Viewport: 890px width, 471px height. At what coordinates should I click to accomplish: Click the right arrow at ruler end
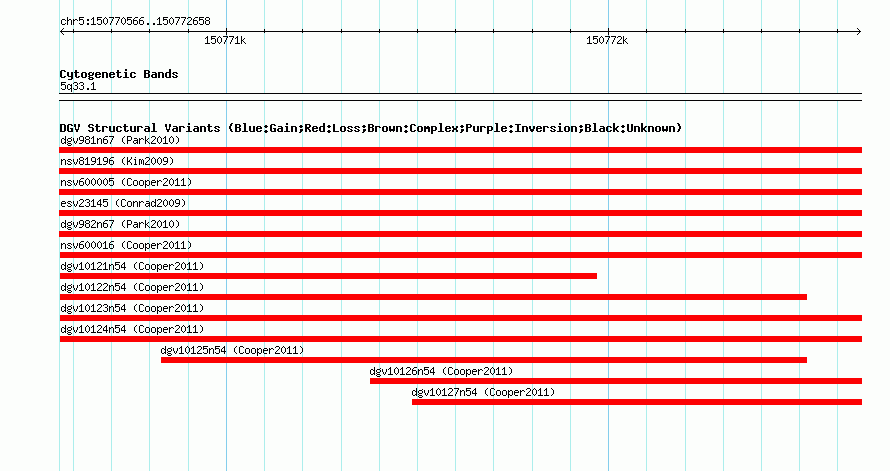(x=858, y=31)
